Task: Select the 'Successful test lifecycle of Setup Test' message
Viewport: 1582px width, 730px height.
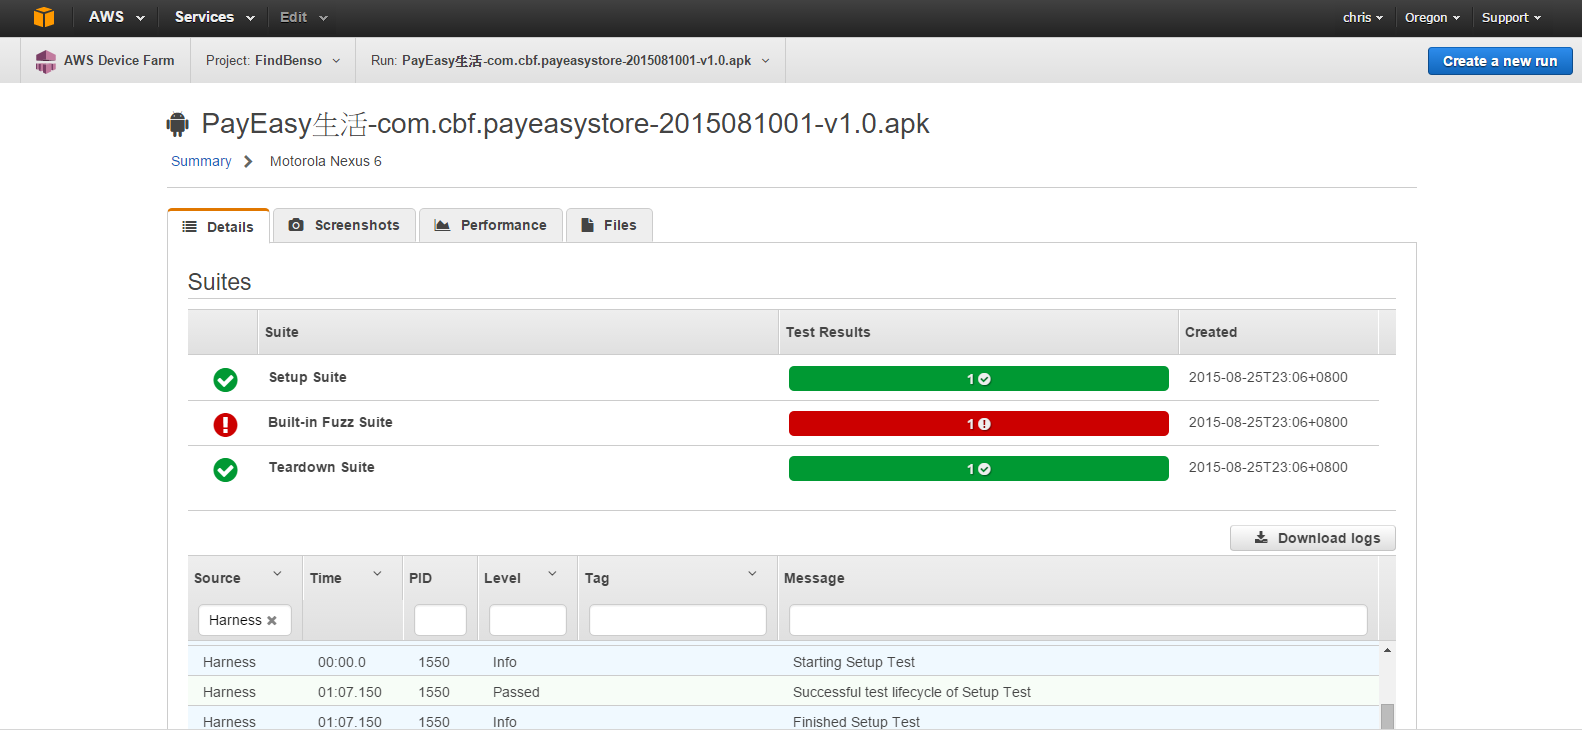Action: (x=912, y=692)
